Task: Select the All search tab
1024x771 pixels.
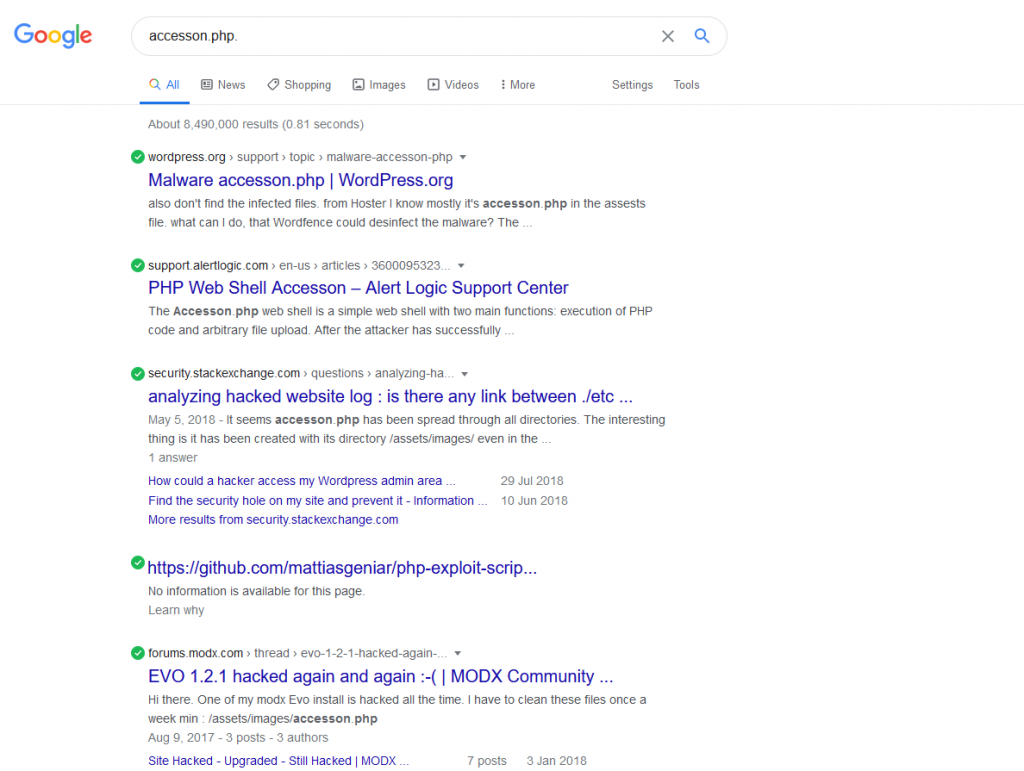Action: point(165,85)
